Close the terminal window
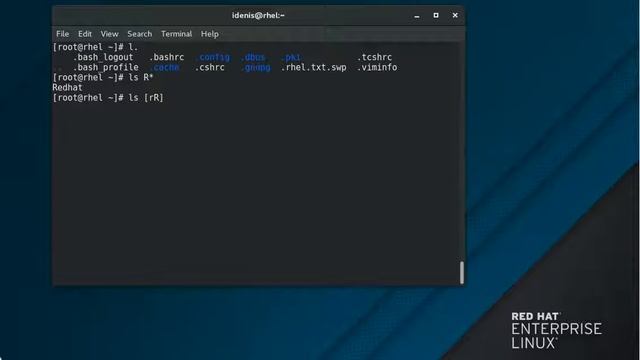The image size is (640, 360). tap(455, 15)
